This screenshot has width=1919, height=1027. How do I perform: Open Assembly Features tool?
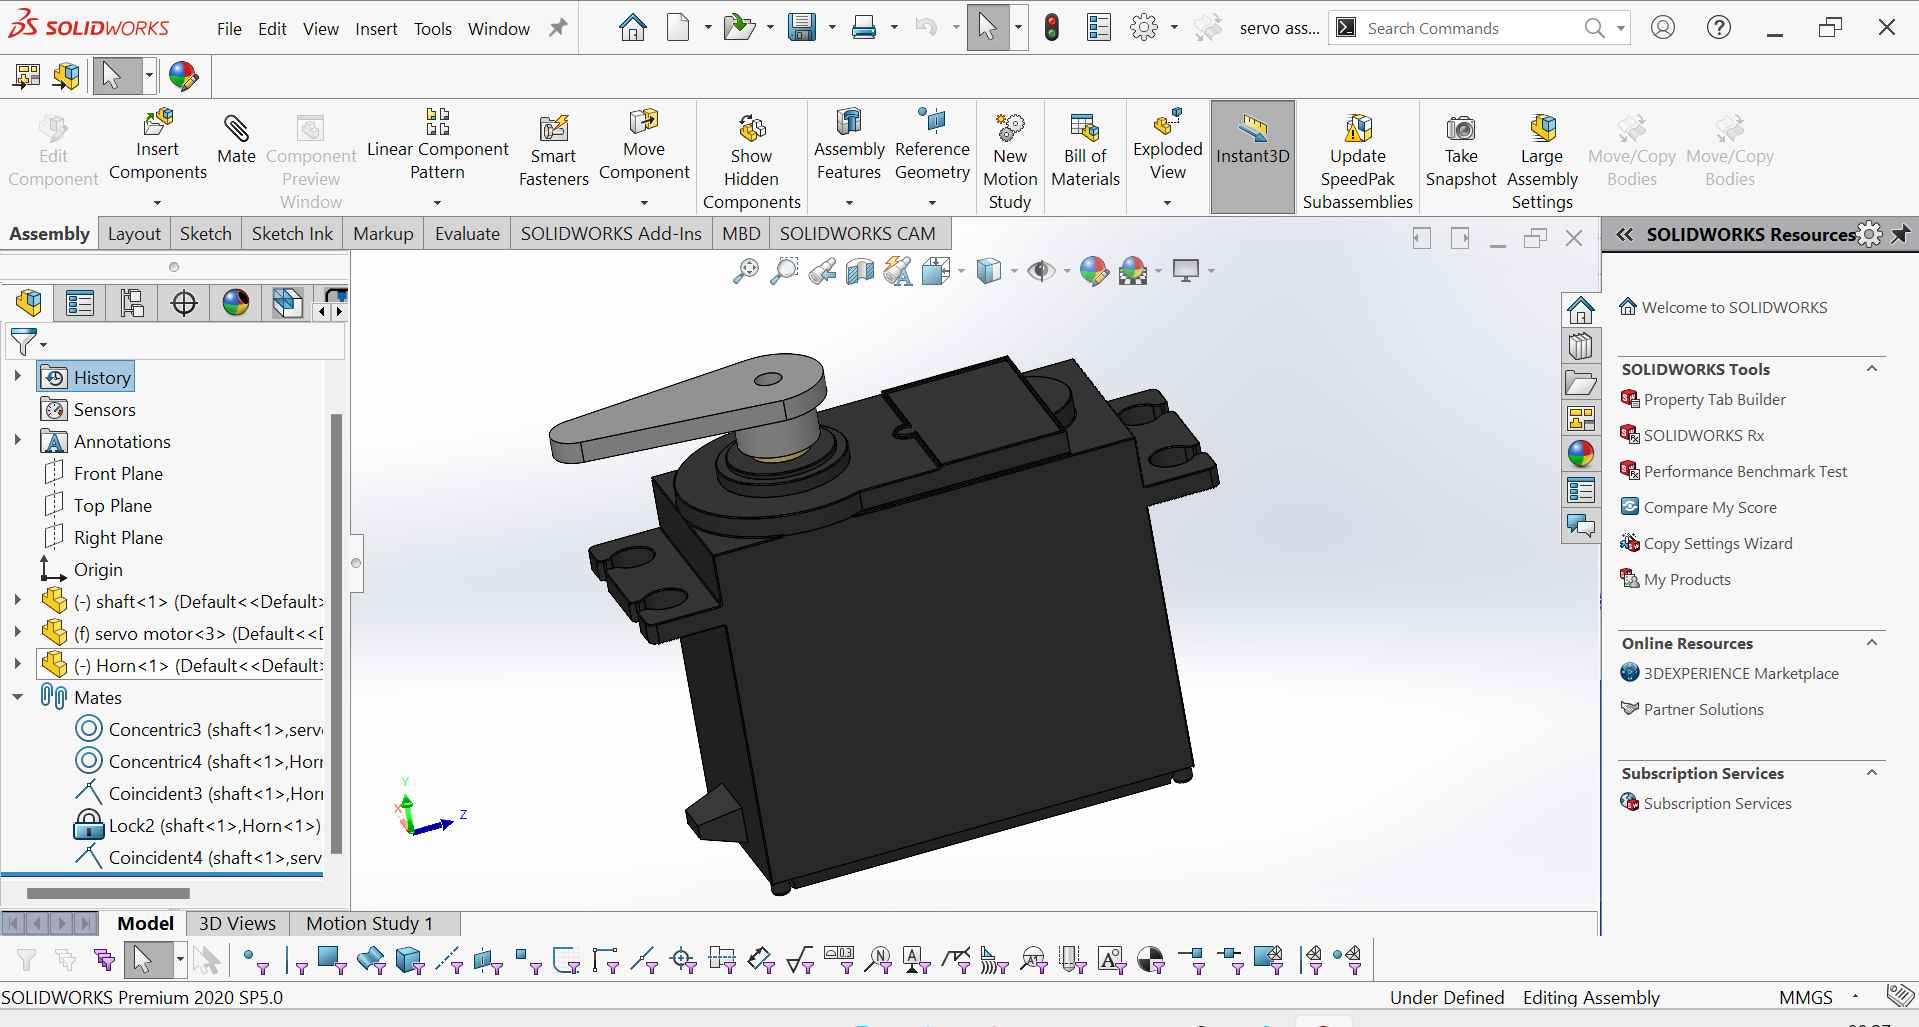click(x=849, y=147)
